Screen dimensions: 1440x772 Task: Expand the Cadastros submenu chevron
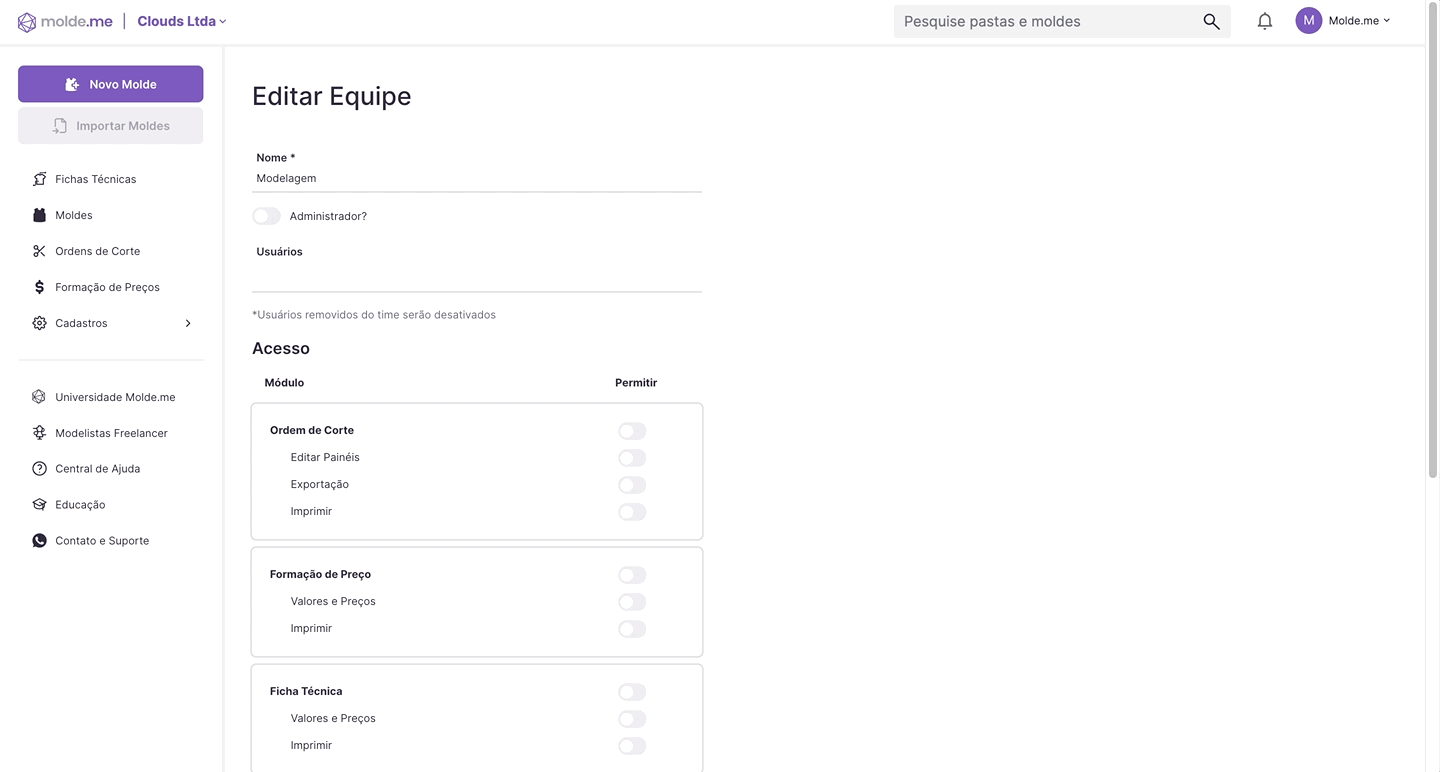click(x=188, y=323)
